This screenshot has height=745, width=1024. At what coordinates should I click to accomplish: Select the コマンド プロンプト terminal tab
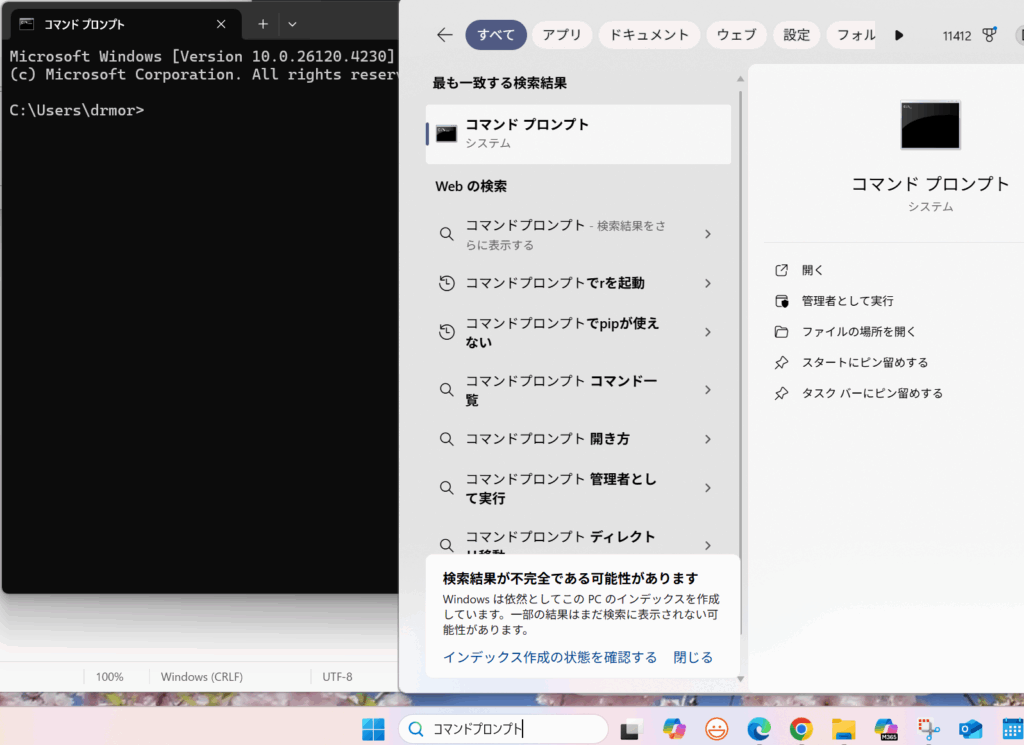tap(126, 25)
